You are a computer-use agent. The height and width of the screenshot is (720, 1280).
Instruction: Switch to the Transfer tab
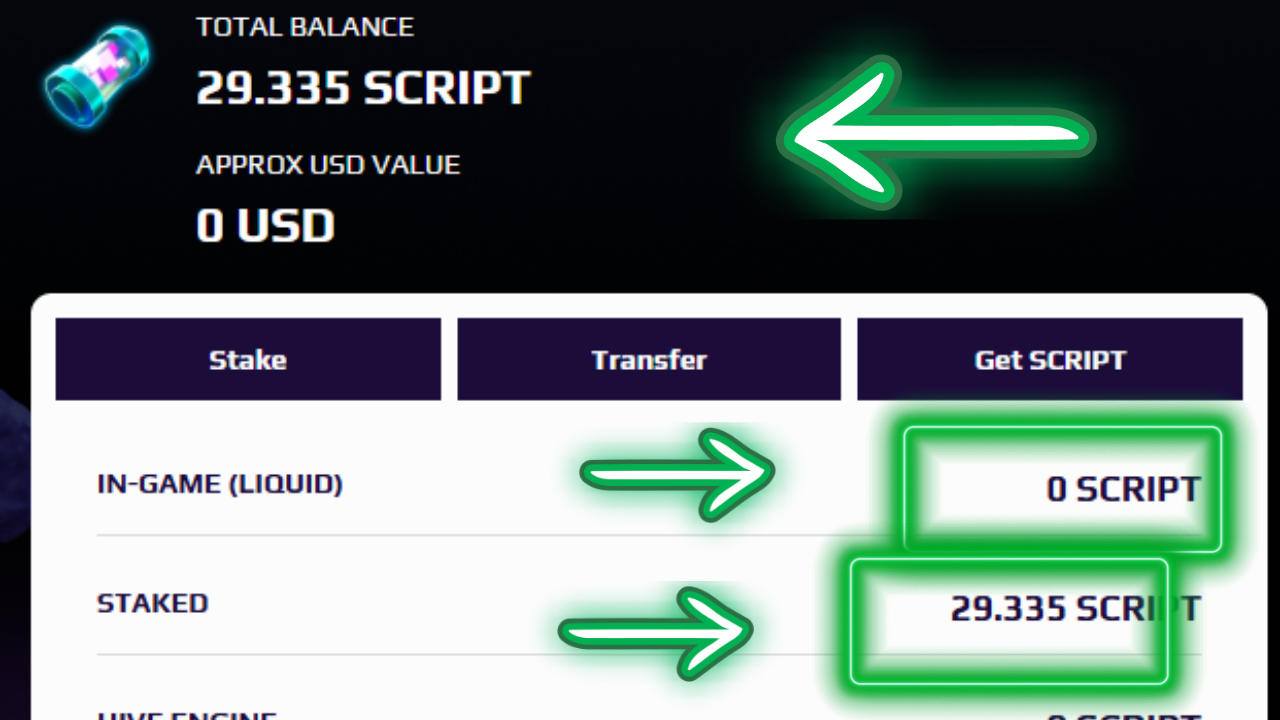point(649,360)
